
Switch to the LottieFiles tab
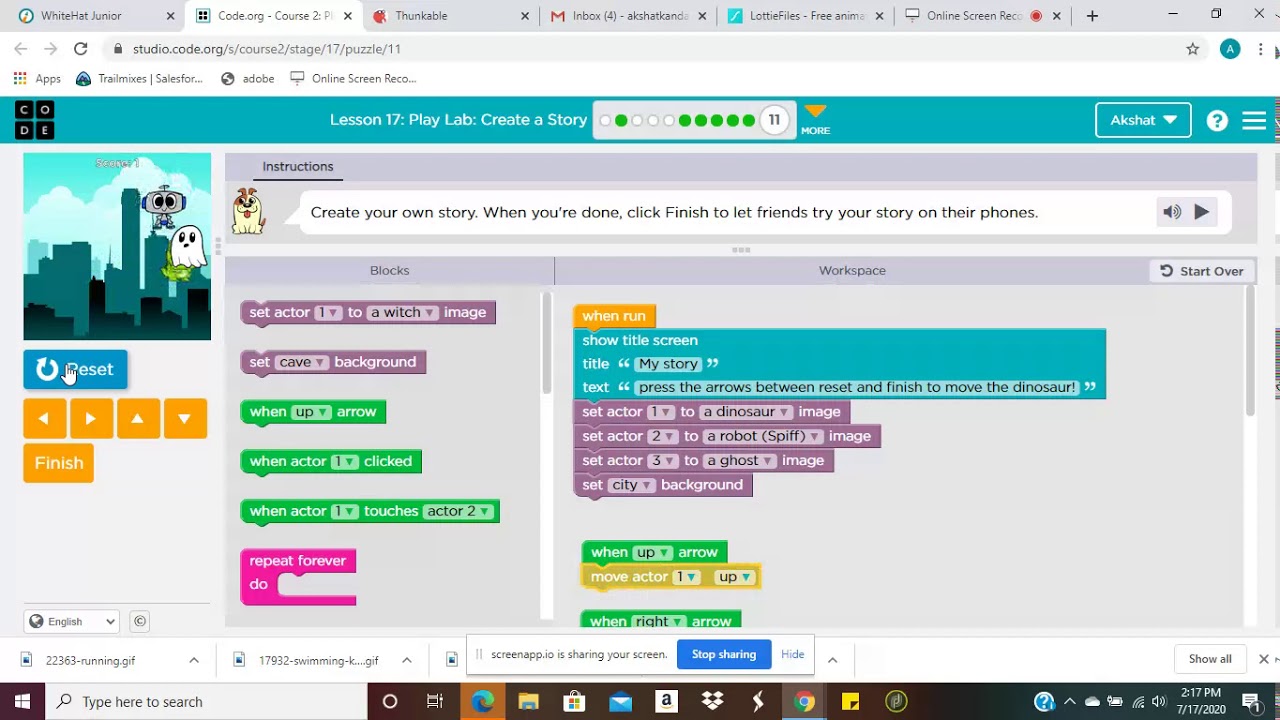pyautogui.click(x=805, y=16)
